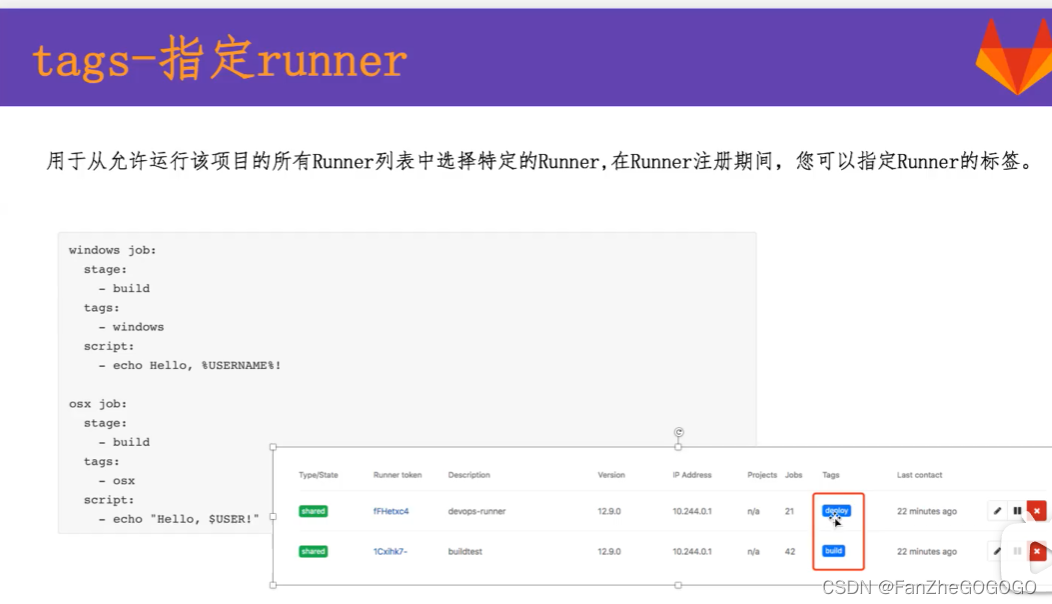Click the Runner token column header
Image resolution: width=1052 pixels, height=604 pixels.
click(397, 475)
